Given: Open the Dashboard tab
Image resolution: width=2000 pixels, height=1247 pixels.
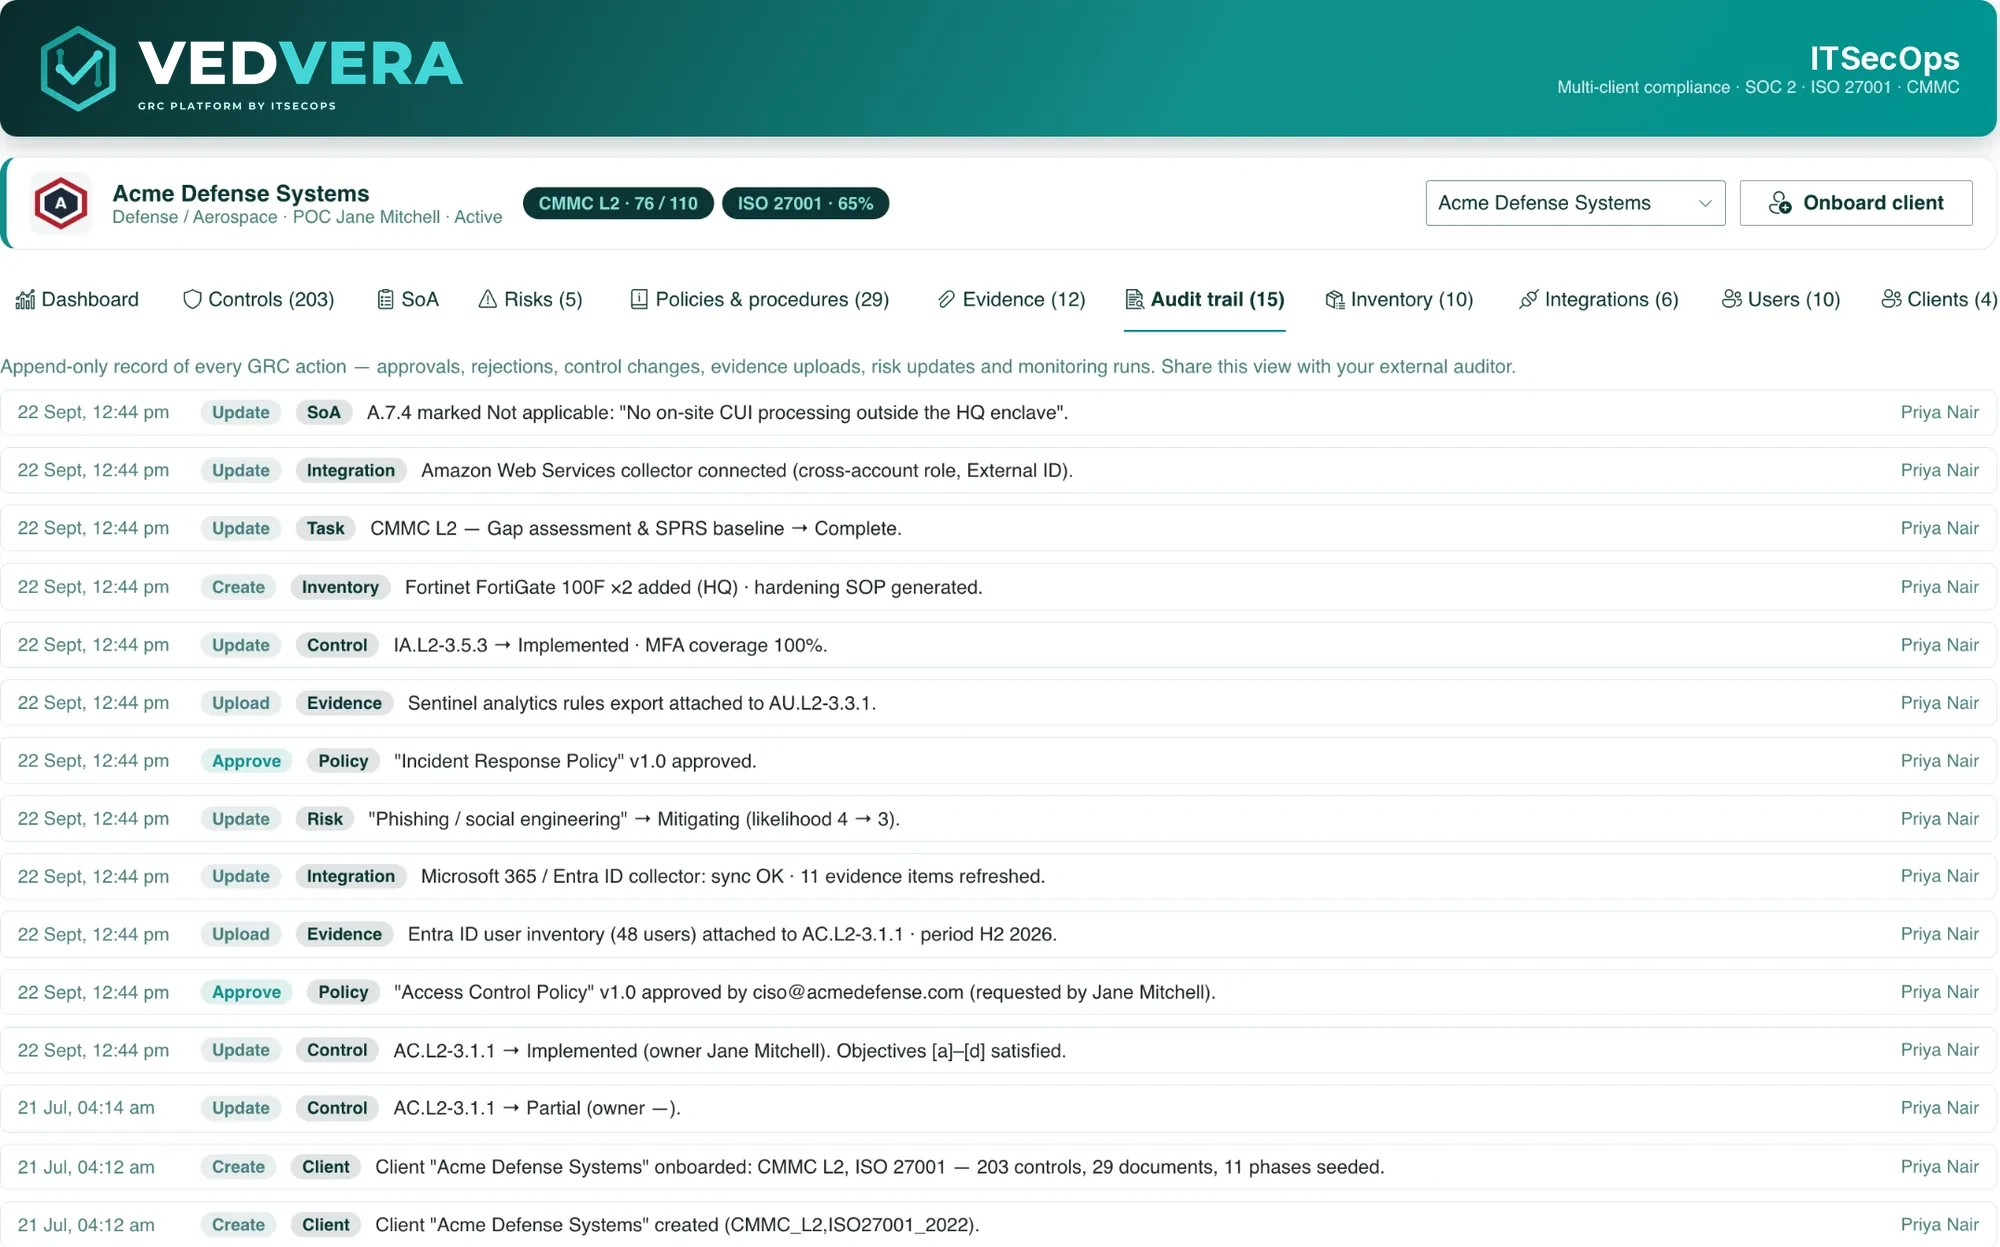Looking at the screenshot, I should 77,299.
